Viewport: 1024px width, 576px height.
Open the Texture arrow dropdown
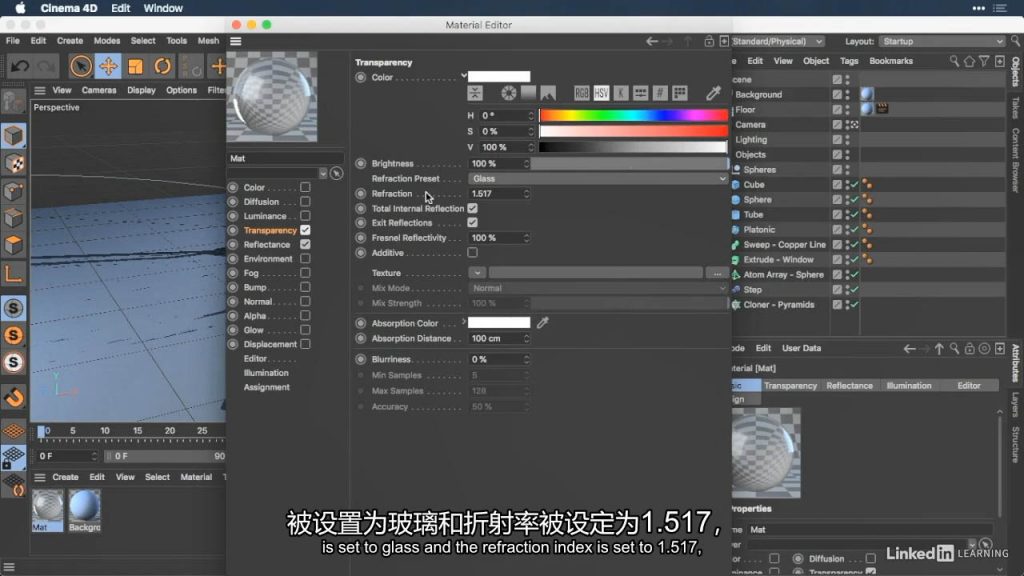pyautogui.click(x=477, y=273)
